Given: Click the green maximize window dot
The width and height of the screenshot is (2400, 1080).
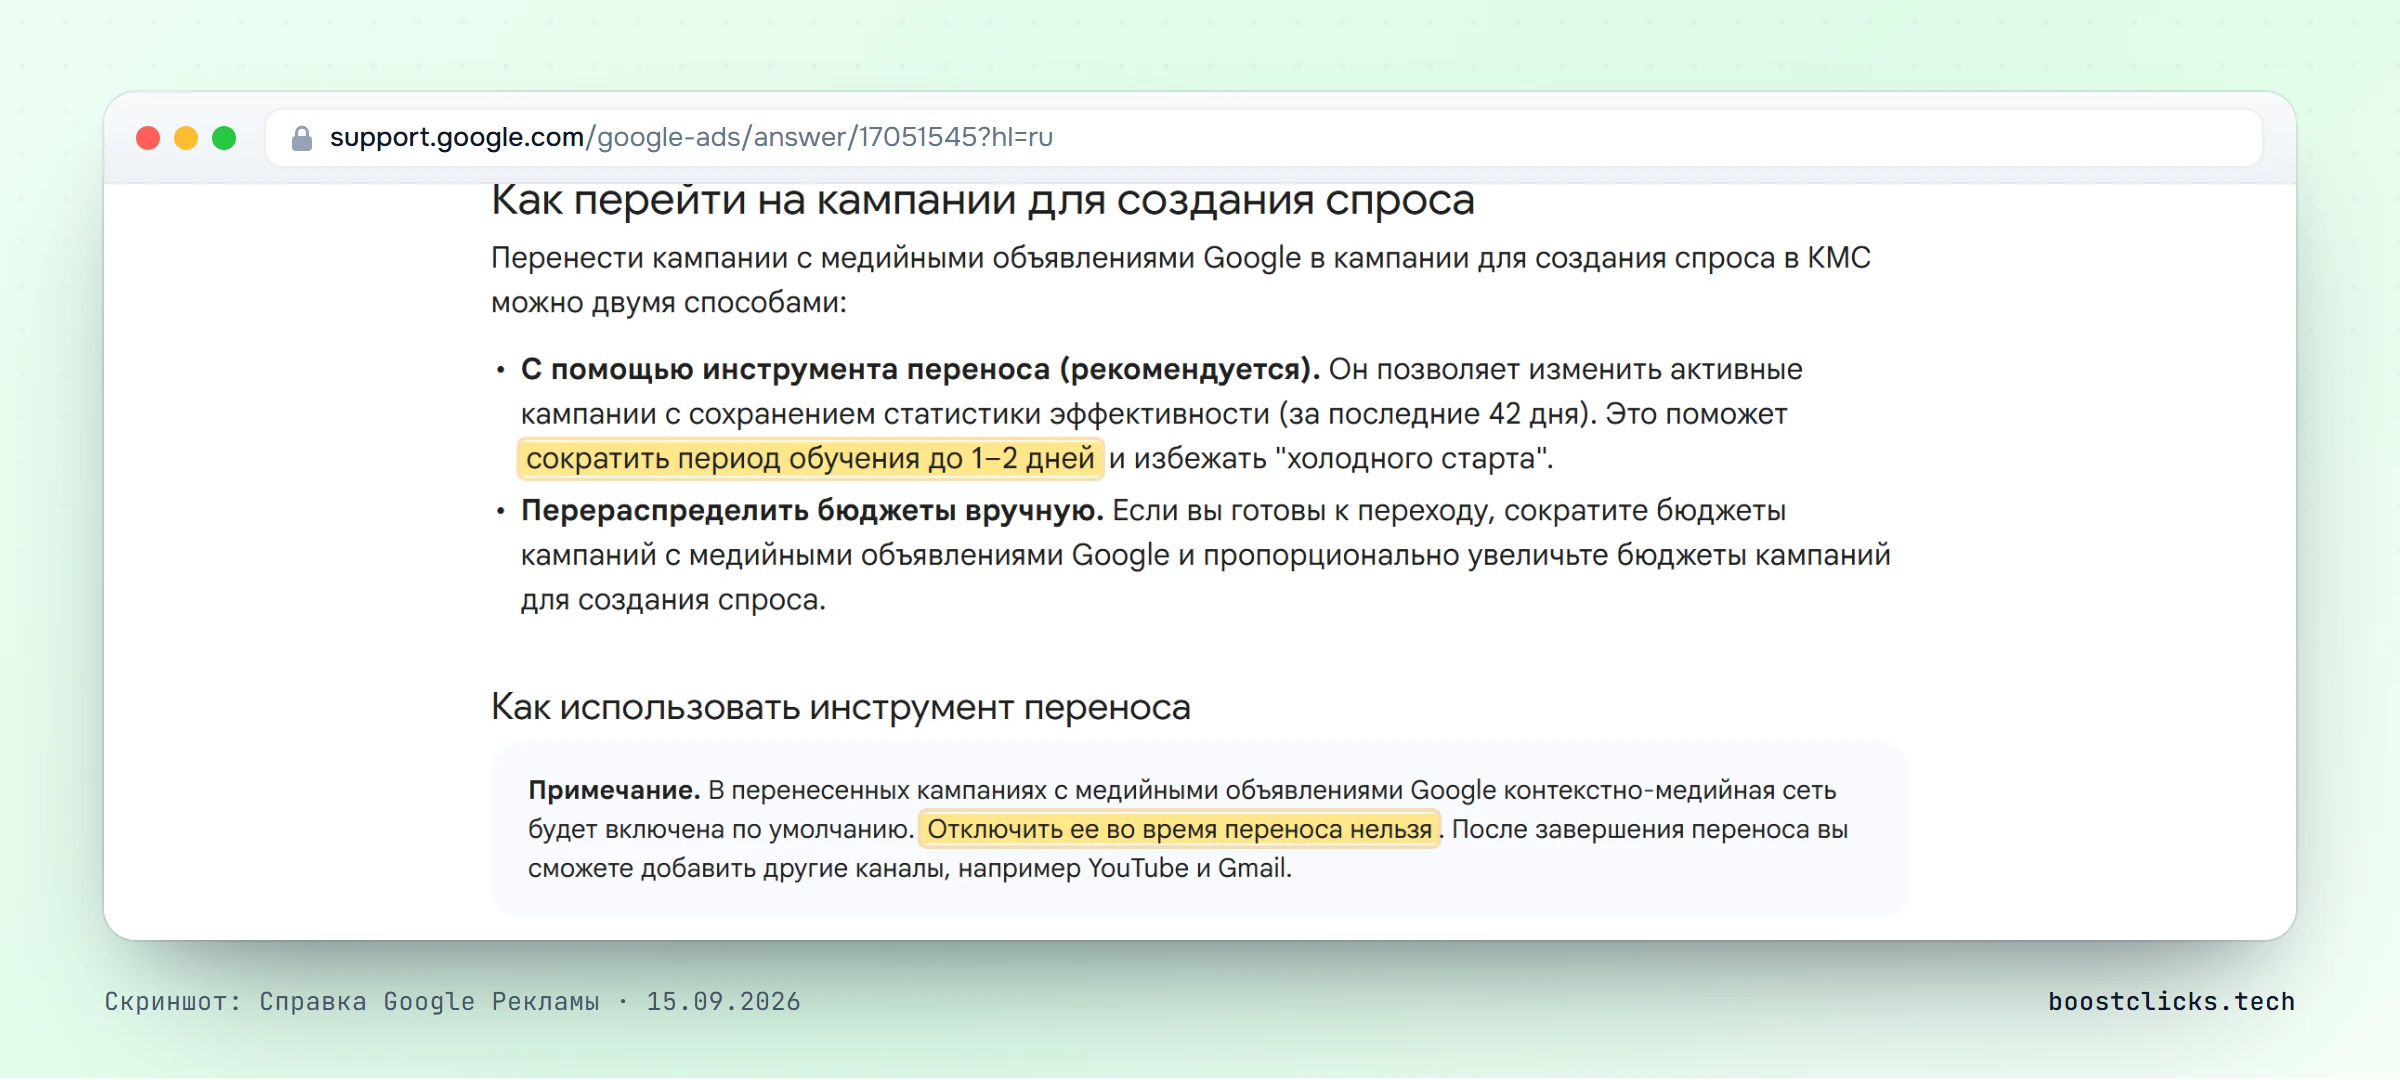Looking at the screenshot, I should [224, 138].
